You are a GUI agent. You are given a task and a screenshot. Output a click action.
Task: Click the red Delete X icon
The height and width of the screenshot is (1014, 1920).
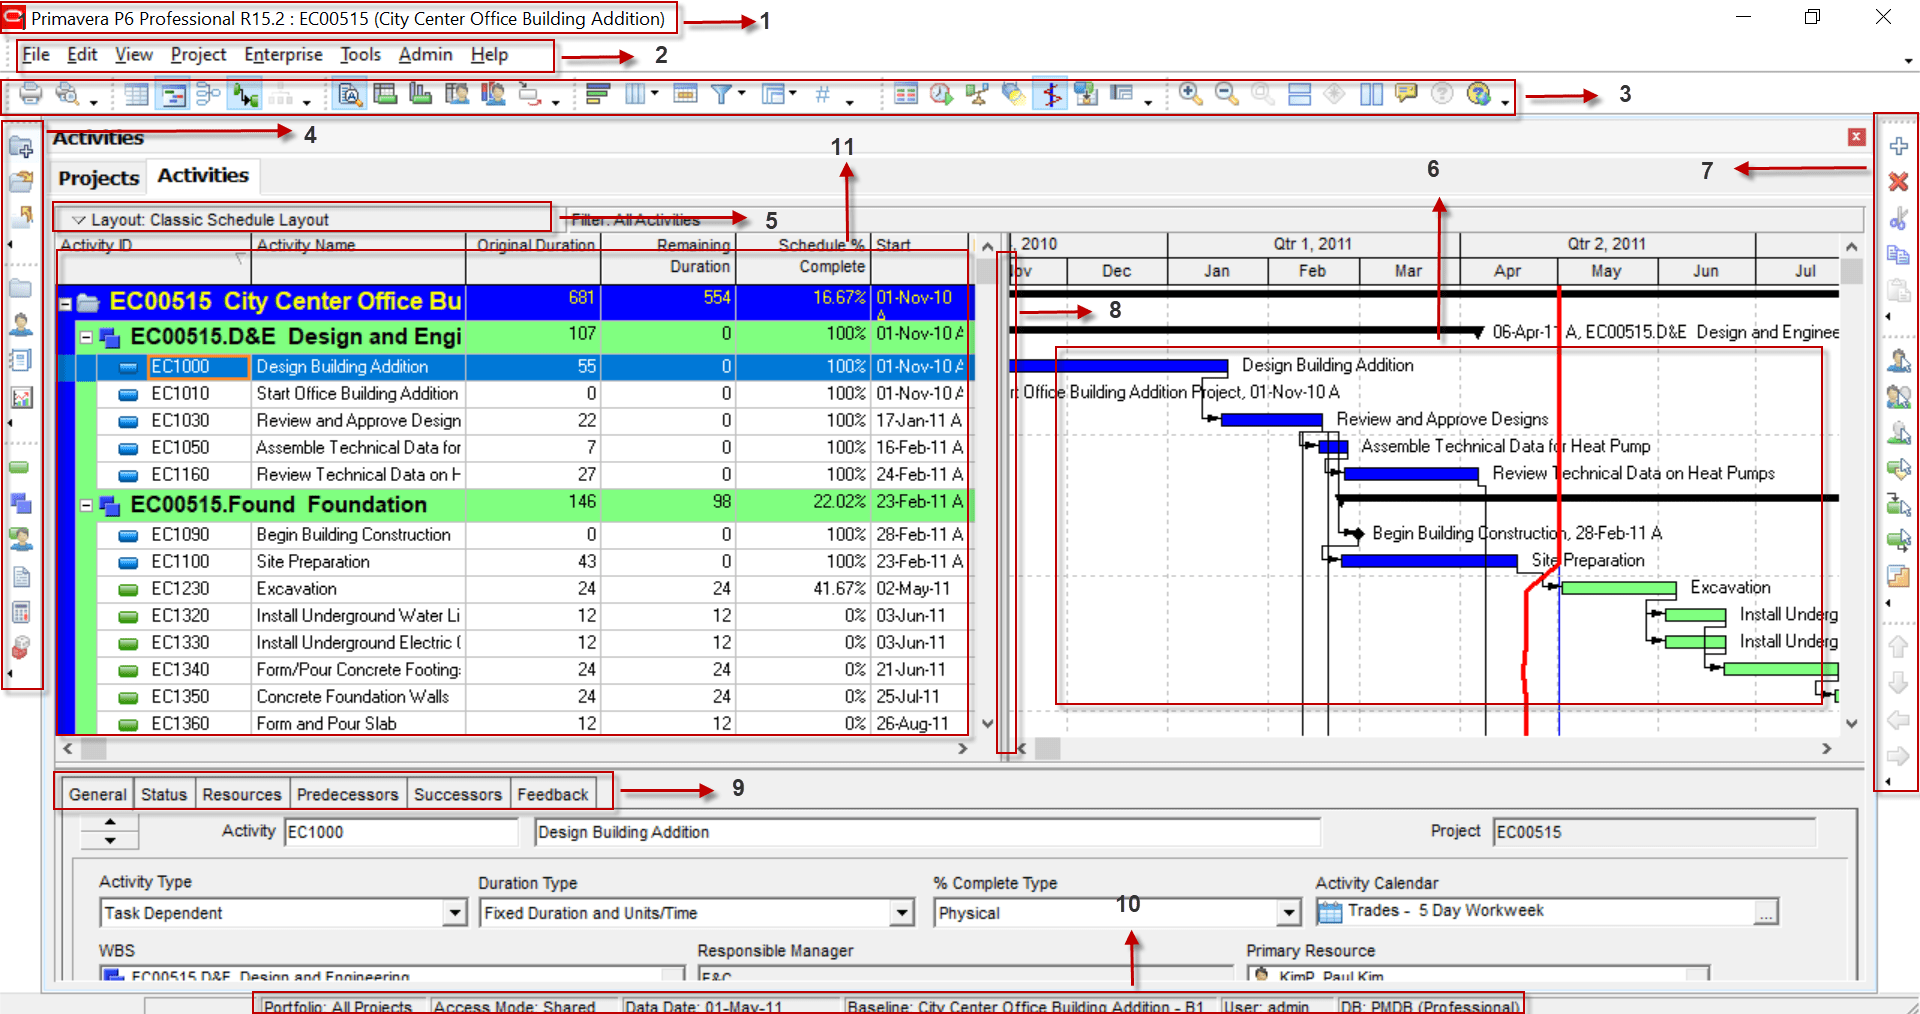(x=1898, y=182)
